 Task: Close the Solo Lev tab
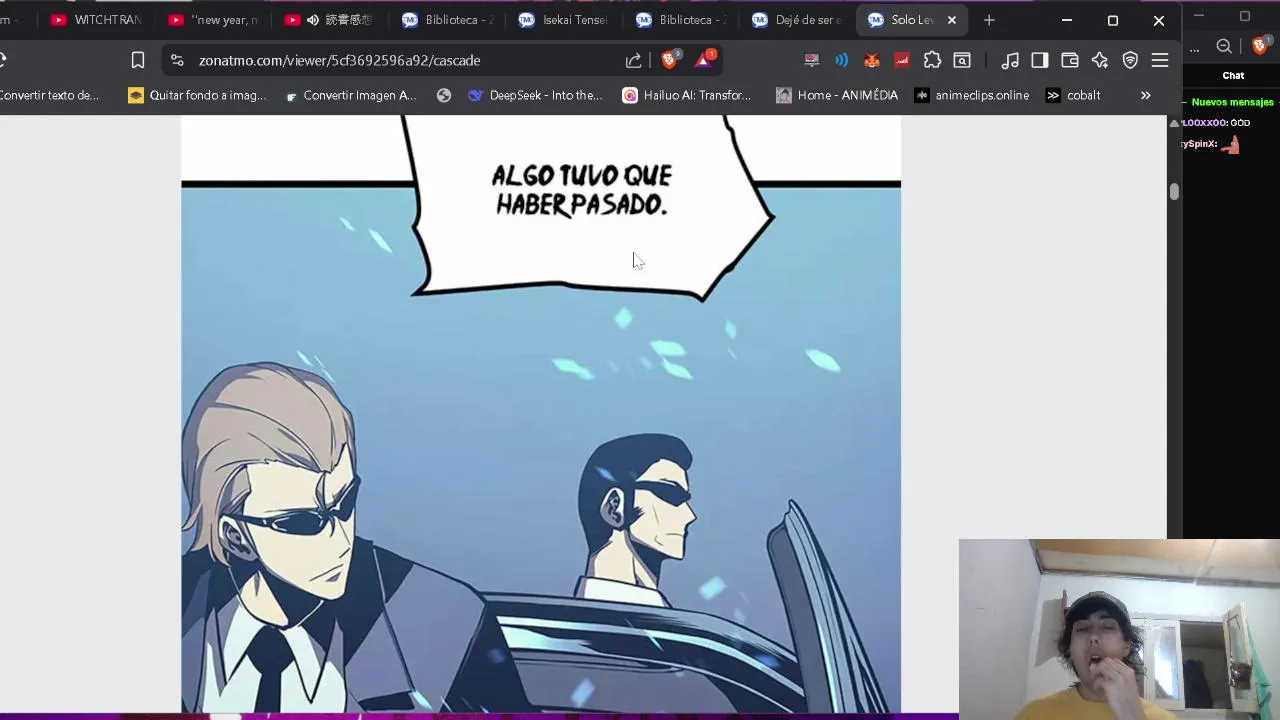(952, 20)
